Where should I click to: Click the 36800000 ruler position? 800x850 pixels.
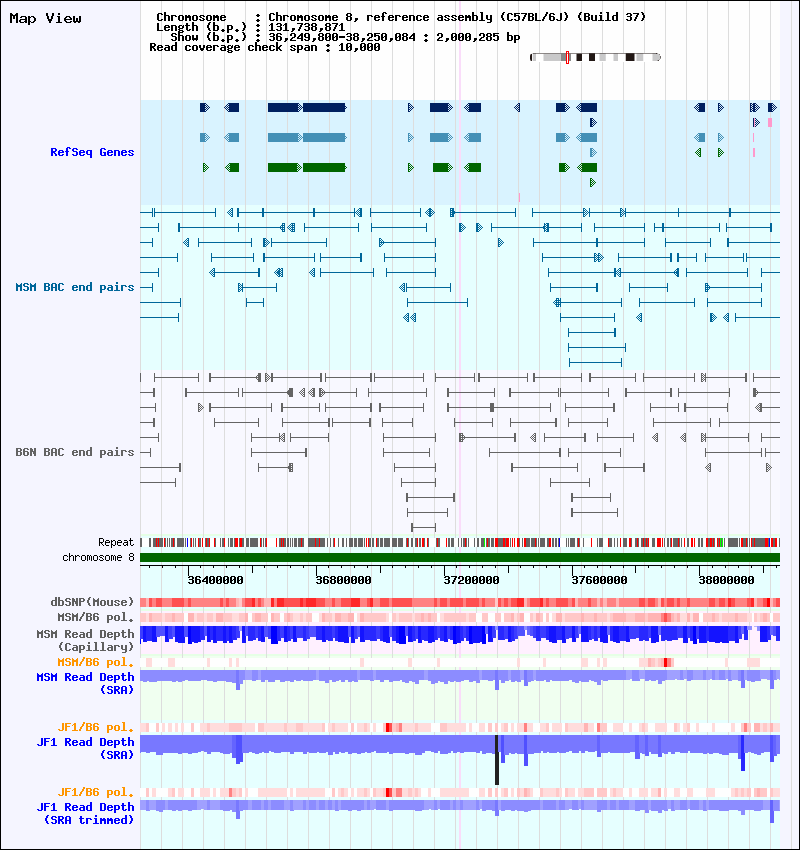[343, 580]
